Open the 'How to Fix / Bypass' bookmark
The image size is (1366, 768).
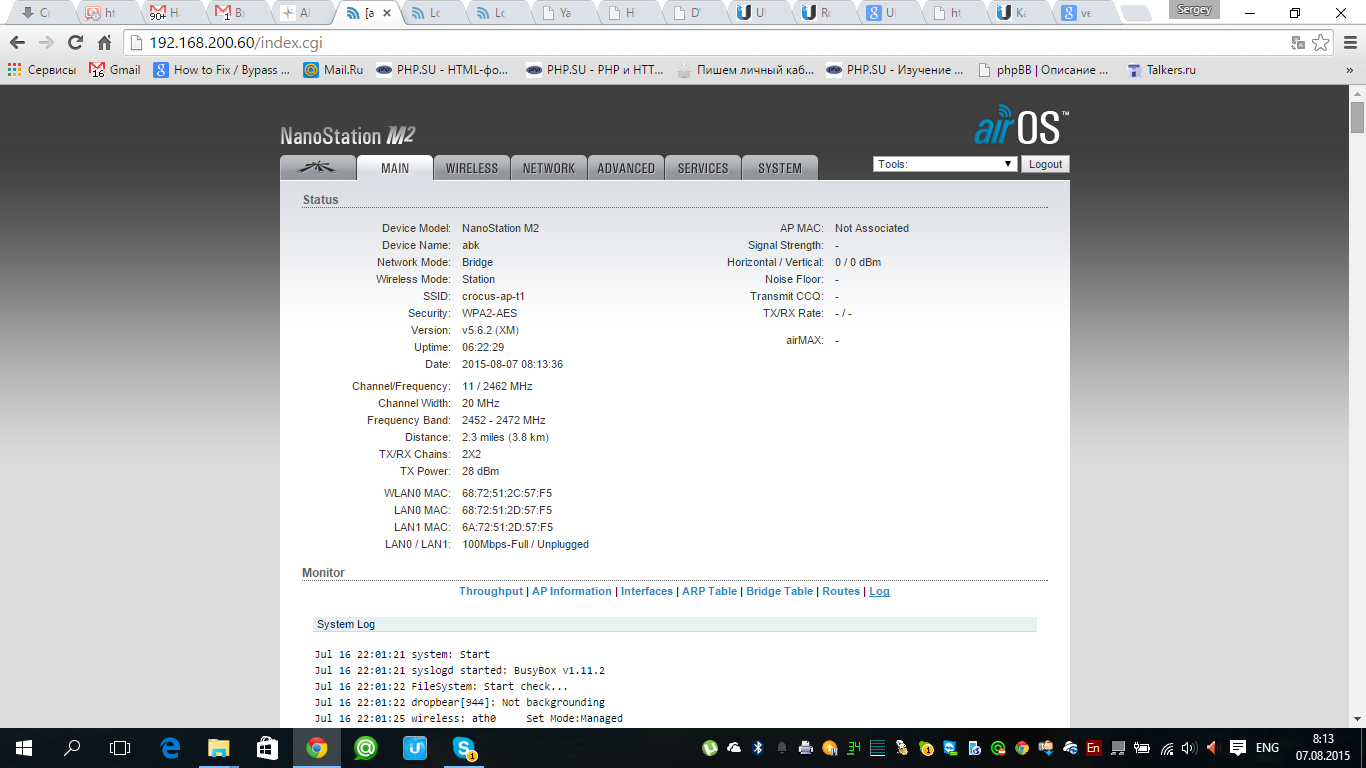[x=222, y=70]
